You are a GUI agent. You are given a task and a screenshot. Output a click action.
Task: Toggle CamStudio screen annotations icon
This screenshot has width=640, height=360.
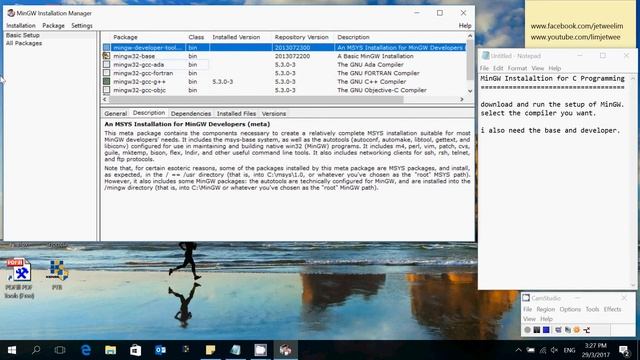pos(558,330)
